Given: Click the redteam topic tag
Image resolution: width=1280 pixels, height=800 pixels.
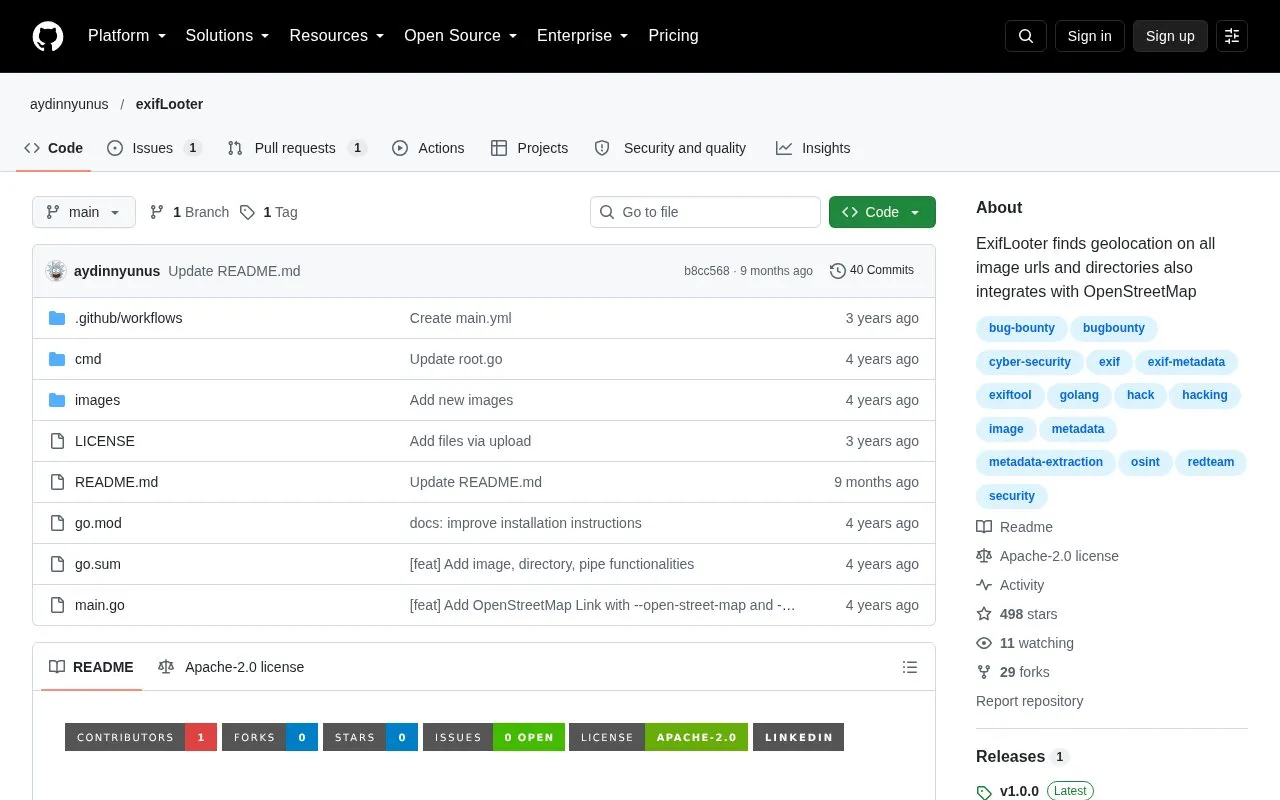Looking at the screenshot, I should tap(1211, 462).
